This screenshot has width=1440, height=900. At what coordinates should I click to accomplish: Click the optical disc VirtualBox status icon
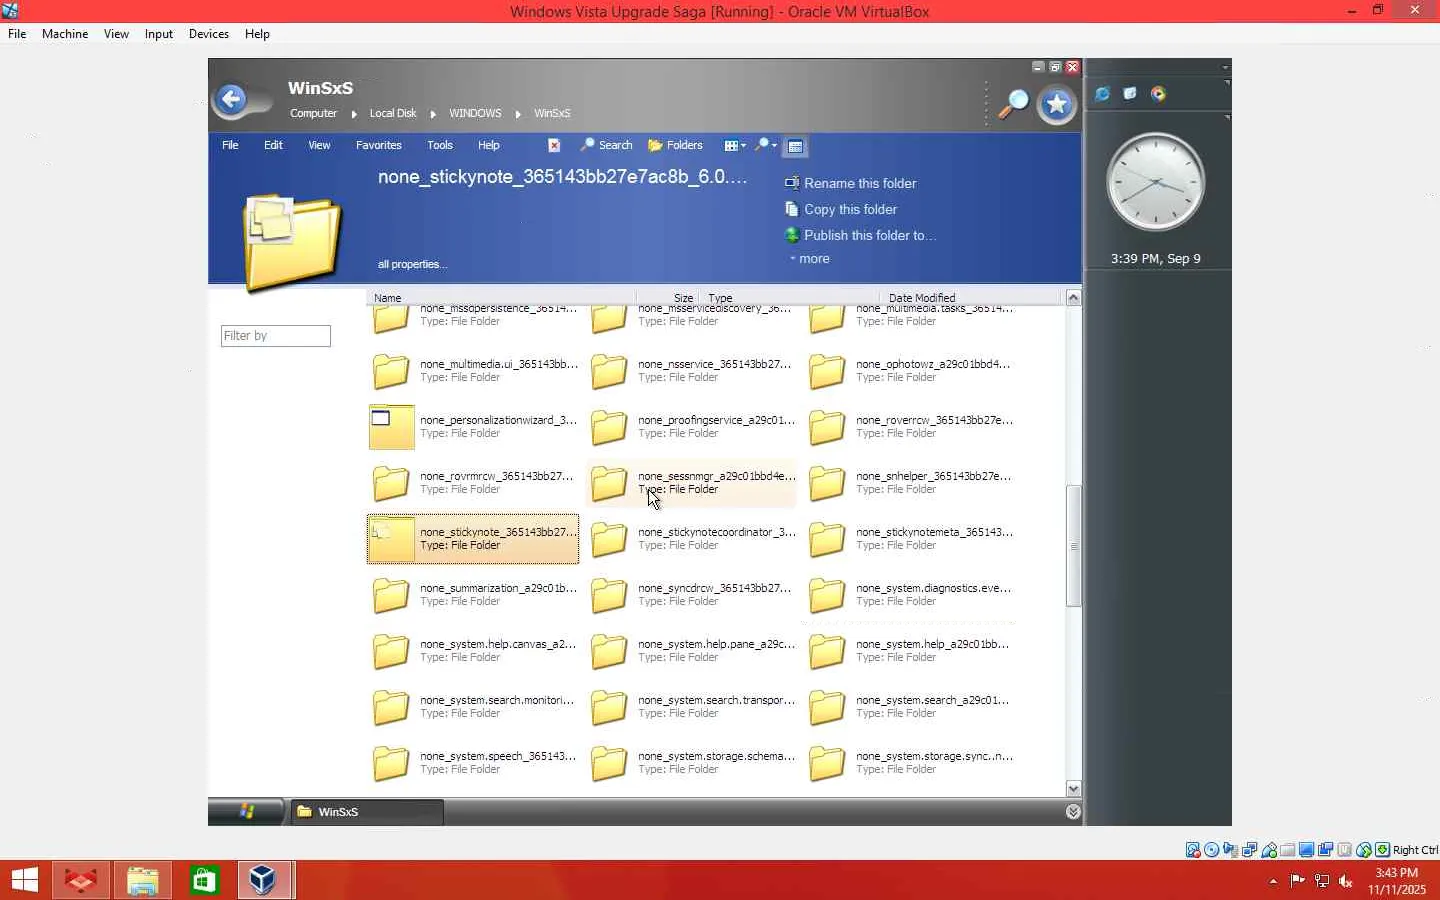click(1212, 850)
